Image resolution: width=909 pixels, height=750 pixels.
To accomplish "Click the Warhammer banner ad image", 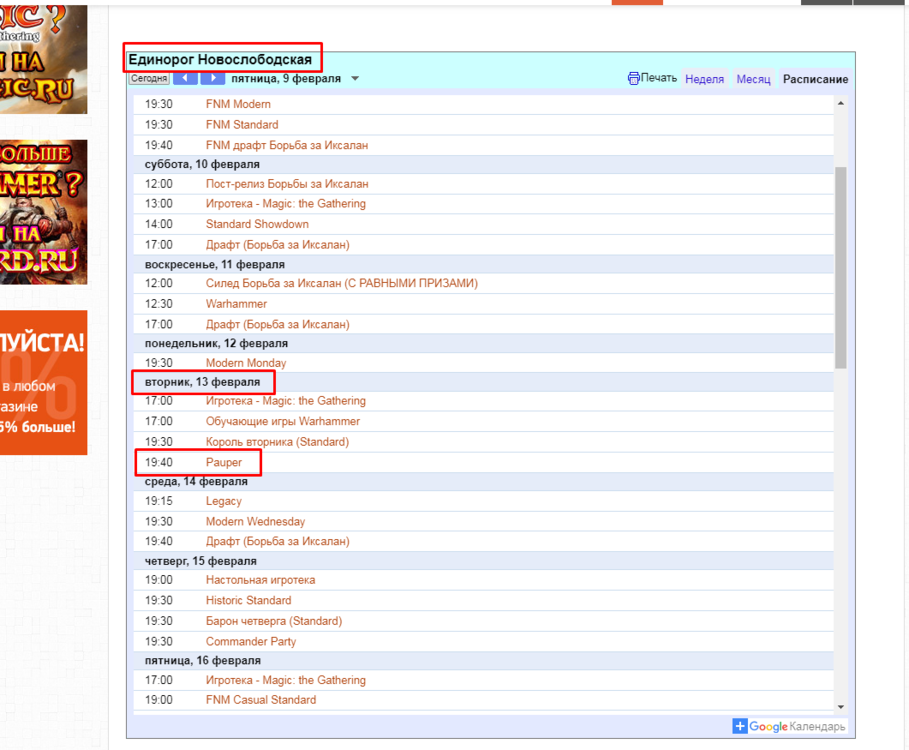I will tap(43, 212).
